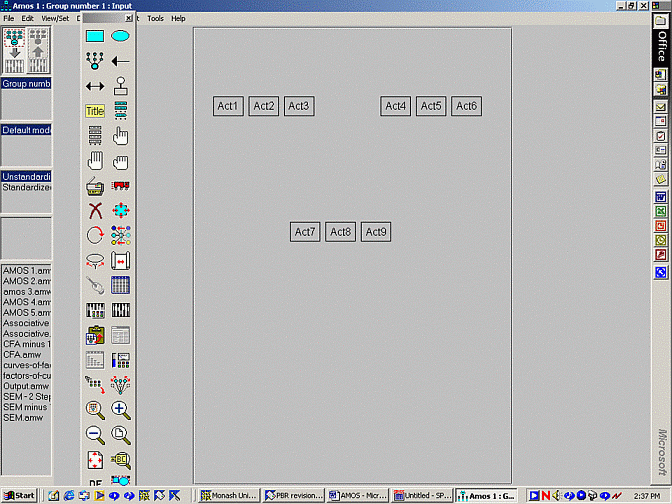672x504 pixels.
Task: Open the File menu
Action: 9,18
